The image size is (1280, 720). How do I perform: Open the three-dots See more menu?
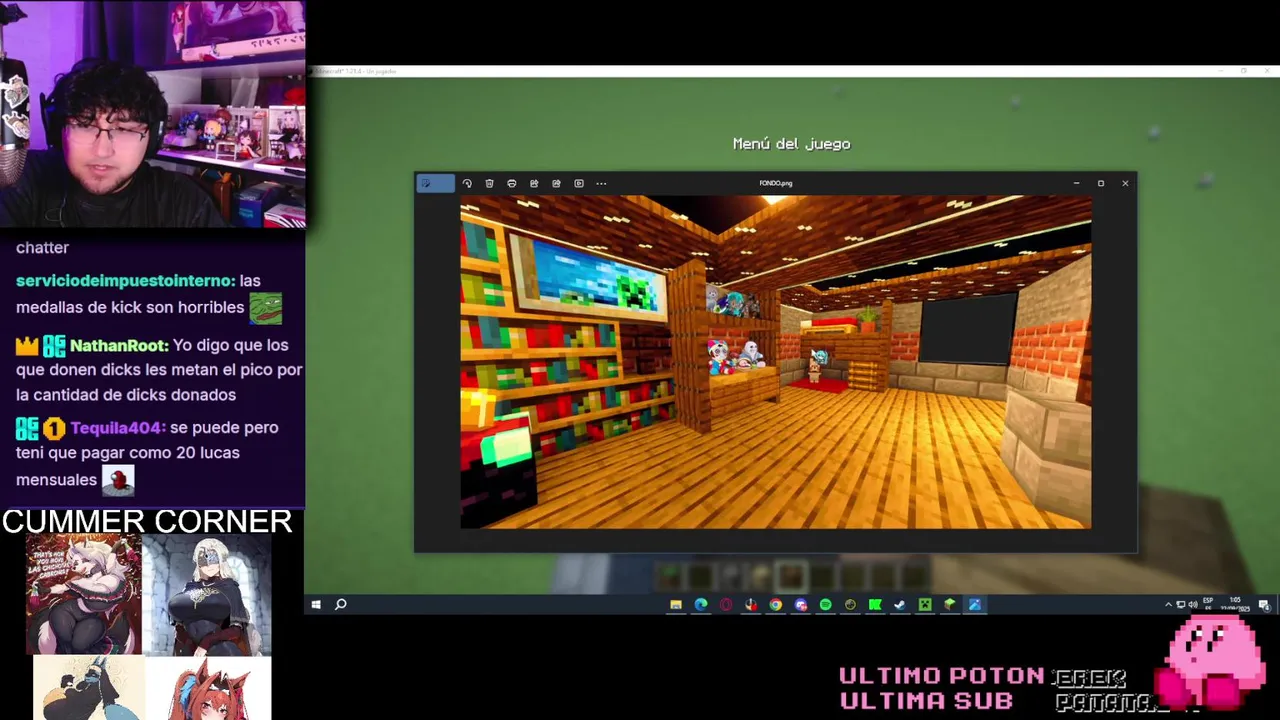(x=601, y=183)
